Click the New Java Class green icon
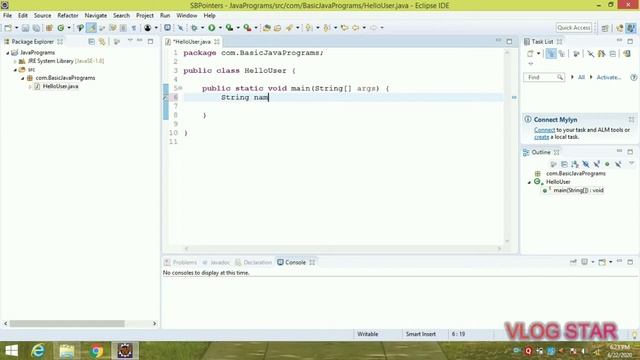Viewport: 640px width, 360px height. [x=61, y=28]
